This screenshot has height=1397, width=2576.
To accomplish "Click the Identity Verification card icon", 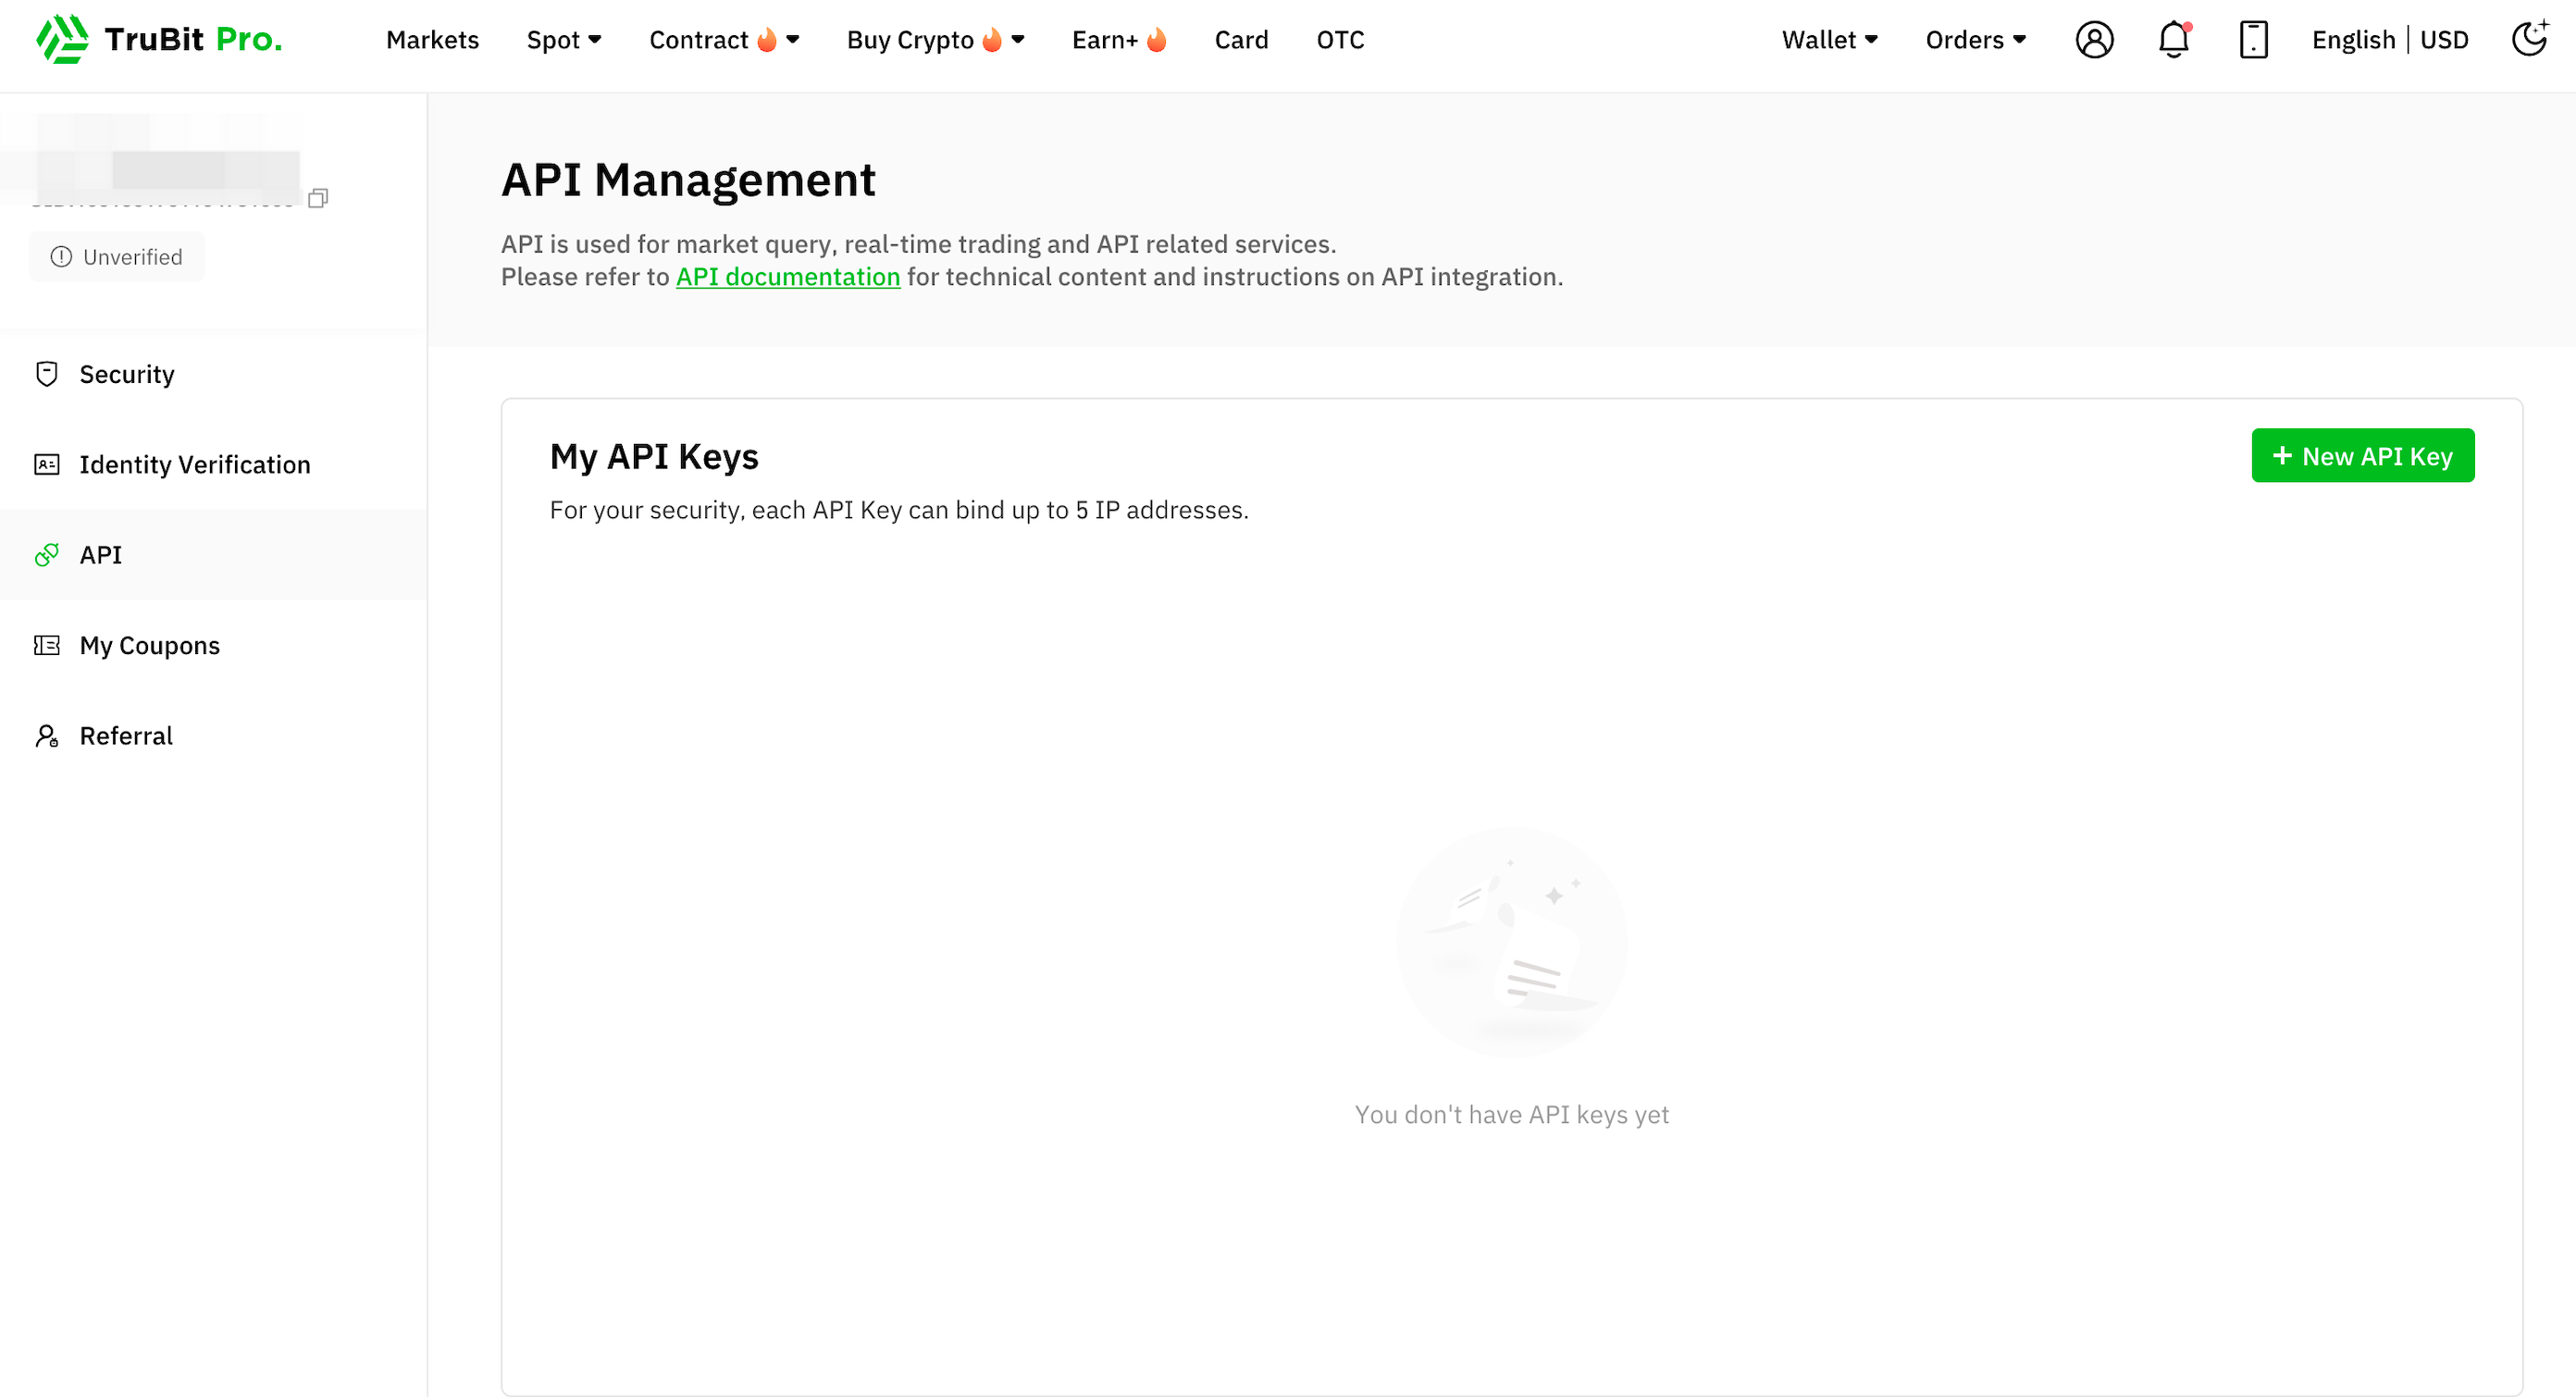I will [x=47, y=465].
